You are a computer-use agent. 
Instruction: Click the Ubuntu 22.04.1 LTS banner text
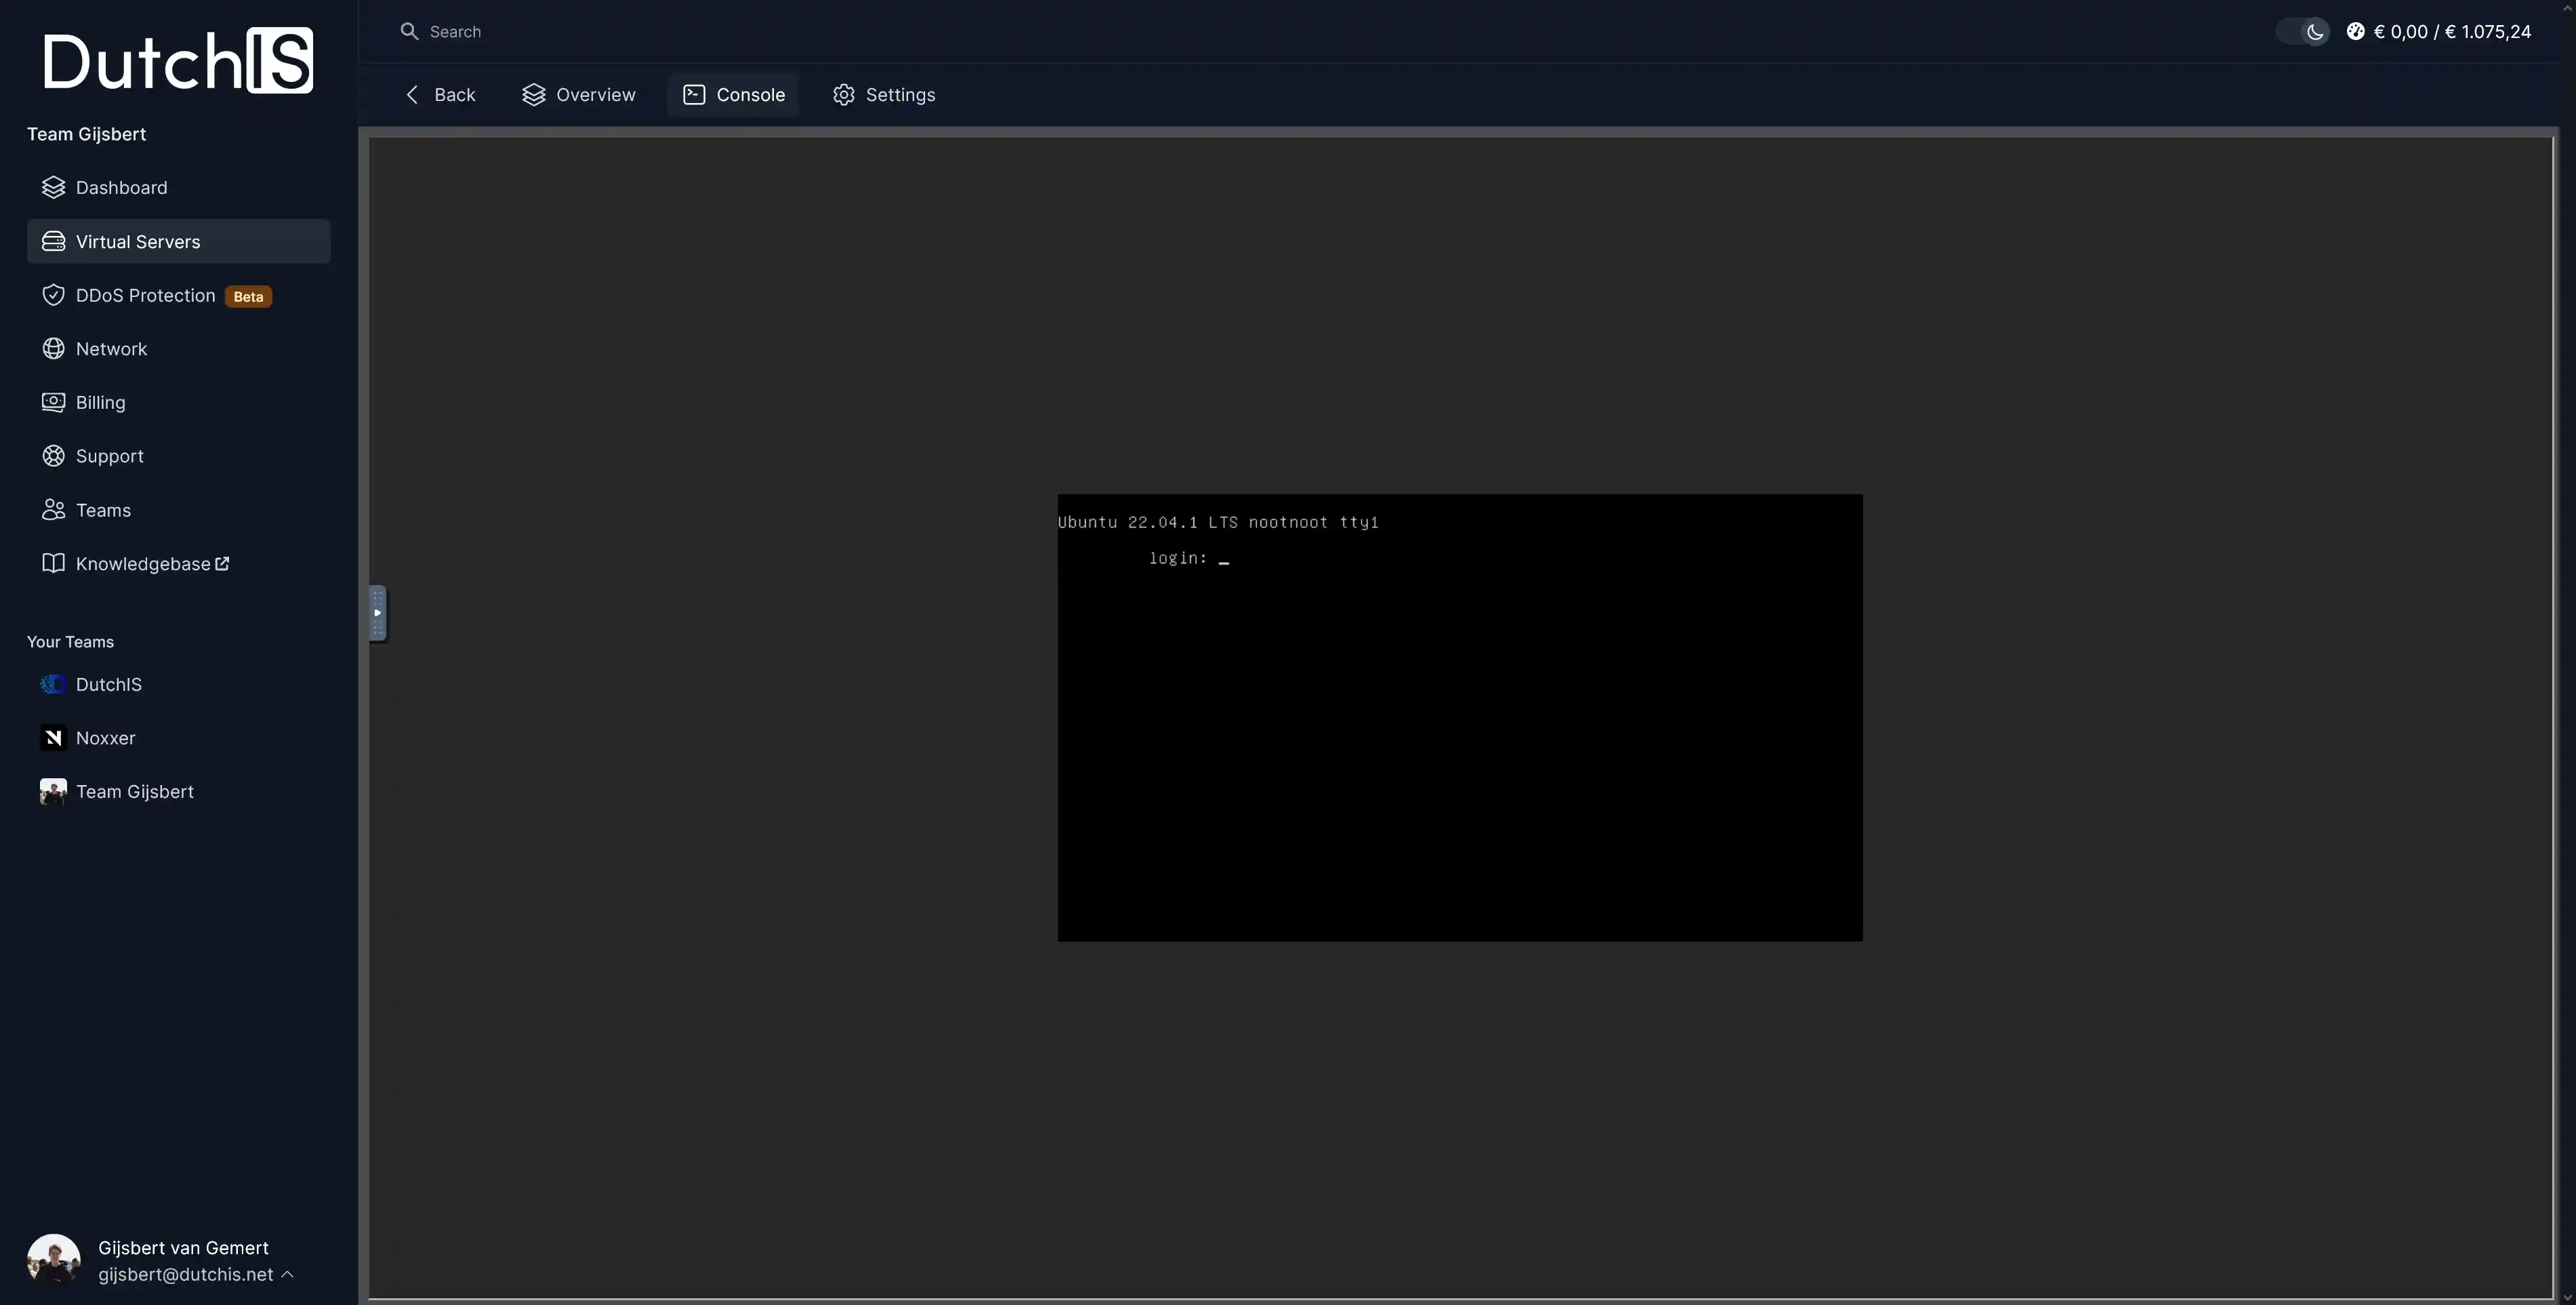(1218, 522)
